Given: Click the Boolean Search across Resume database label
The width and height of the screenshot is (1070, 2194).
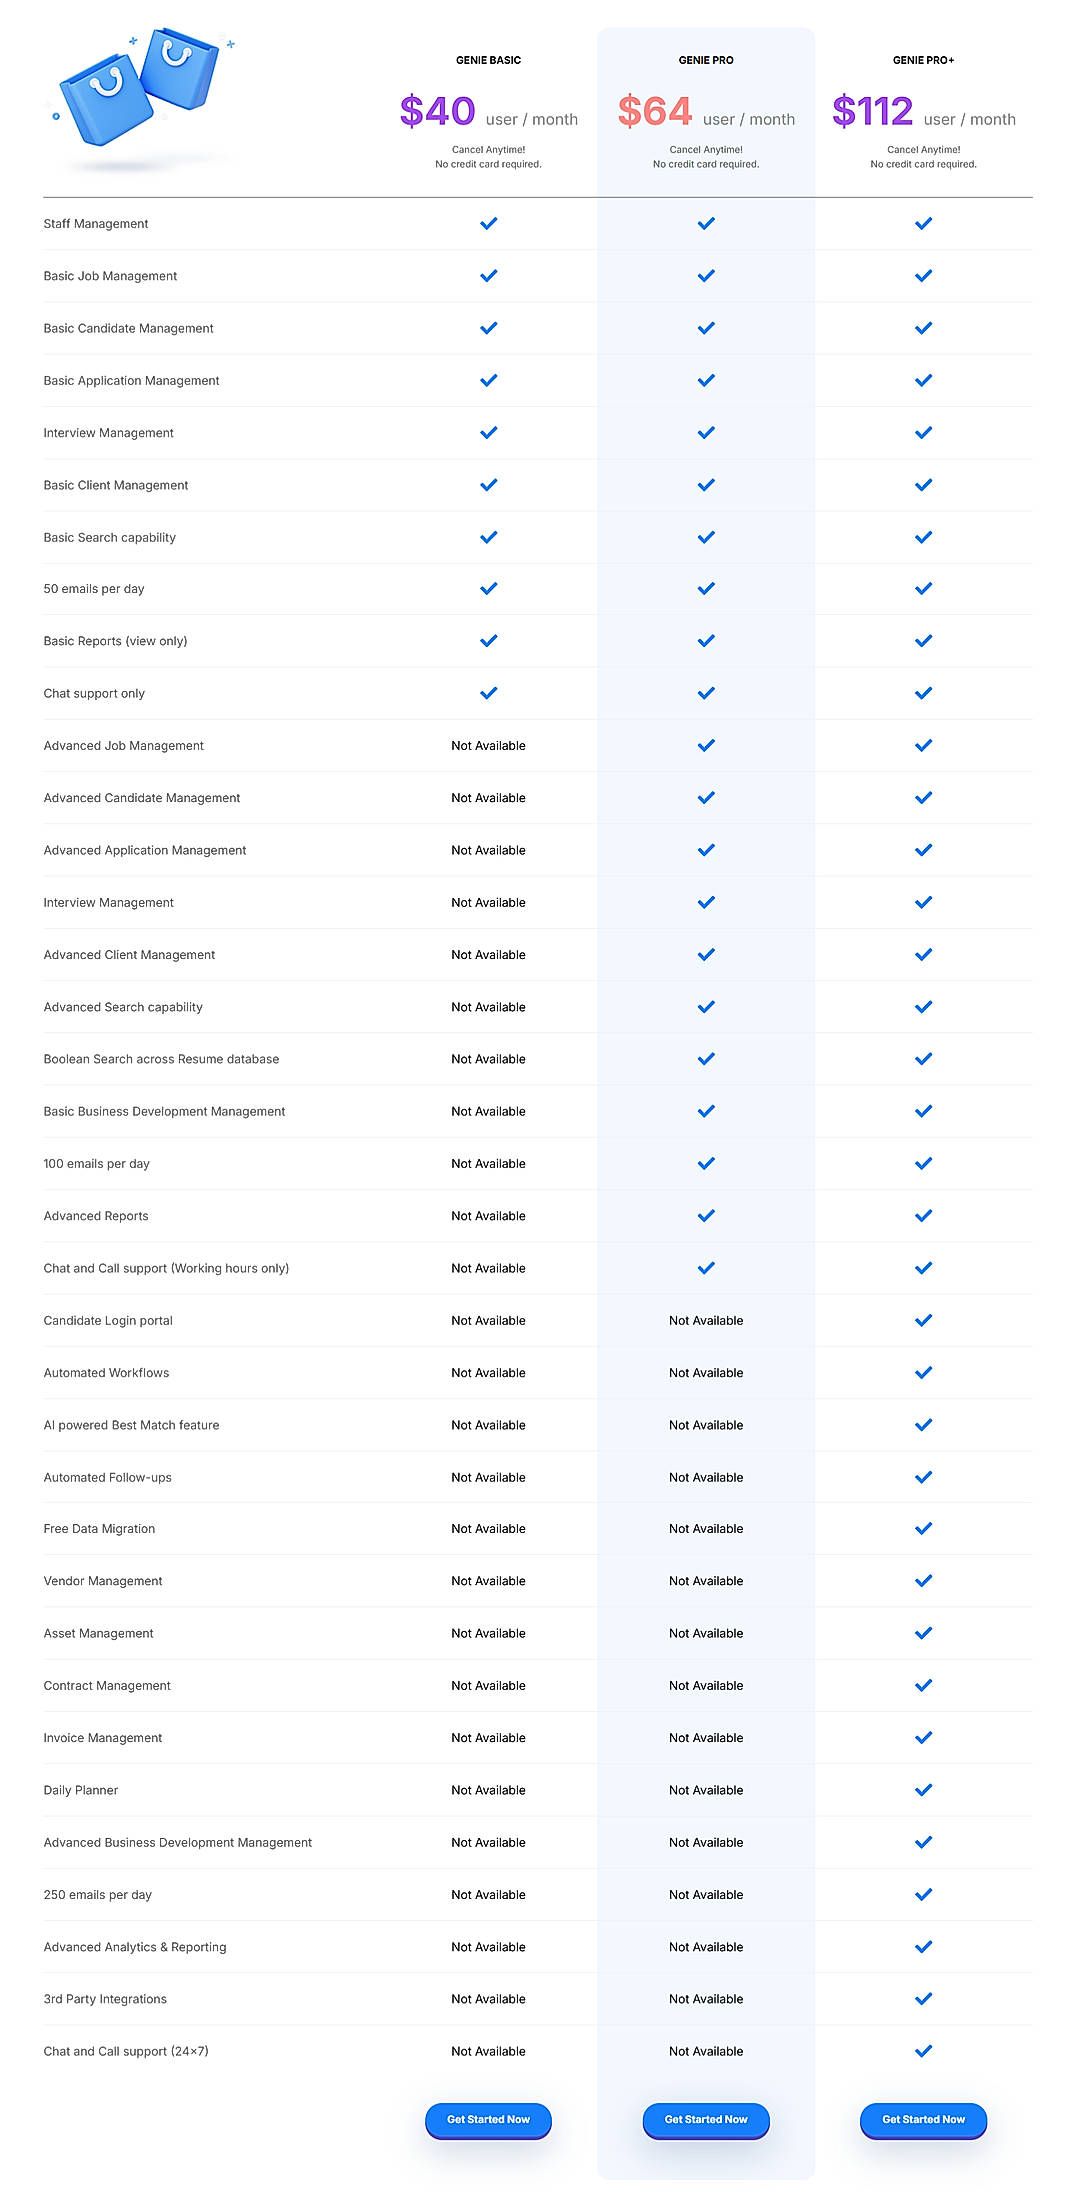Looking at the screenshot, I should pyautogui.click(x=161, y=1059).
